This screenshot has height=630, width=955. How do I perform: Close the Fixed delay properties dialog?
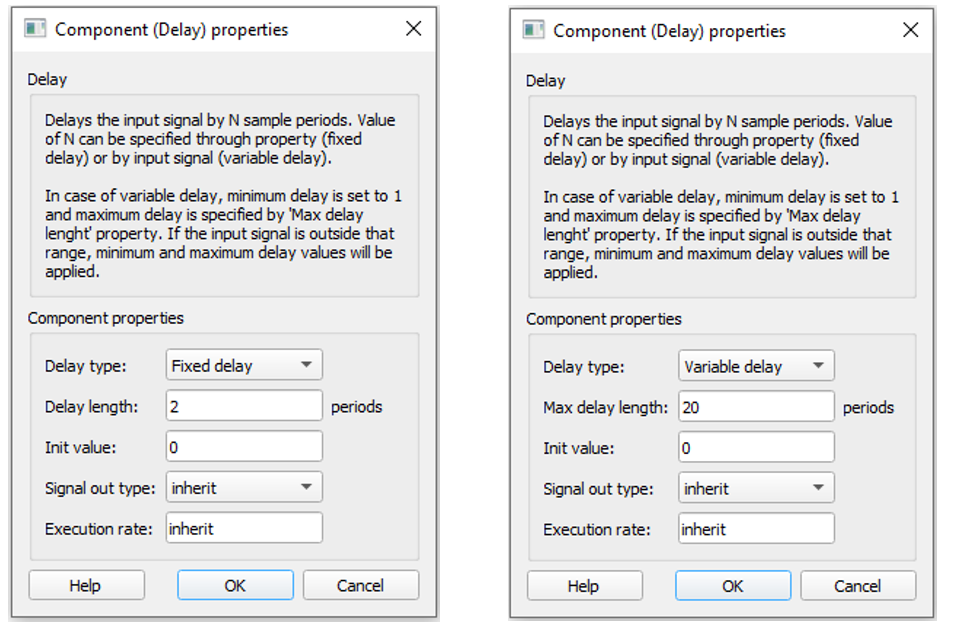413,29
